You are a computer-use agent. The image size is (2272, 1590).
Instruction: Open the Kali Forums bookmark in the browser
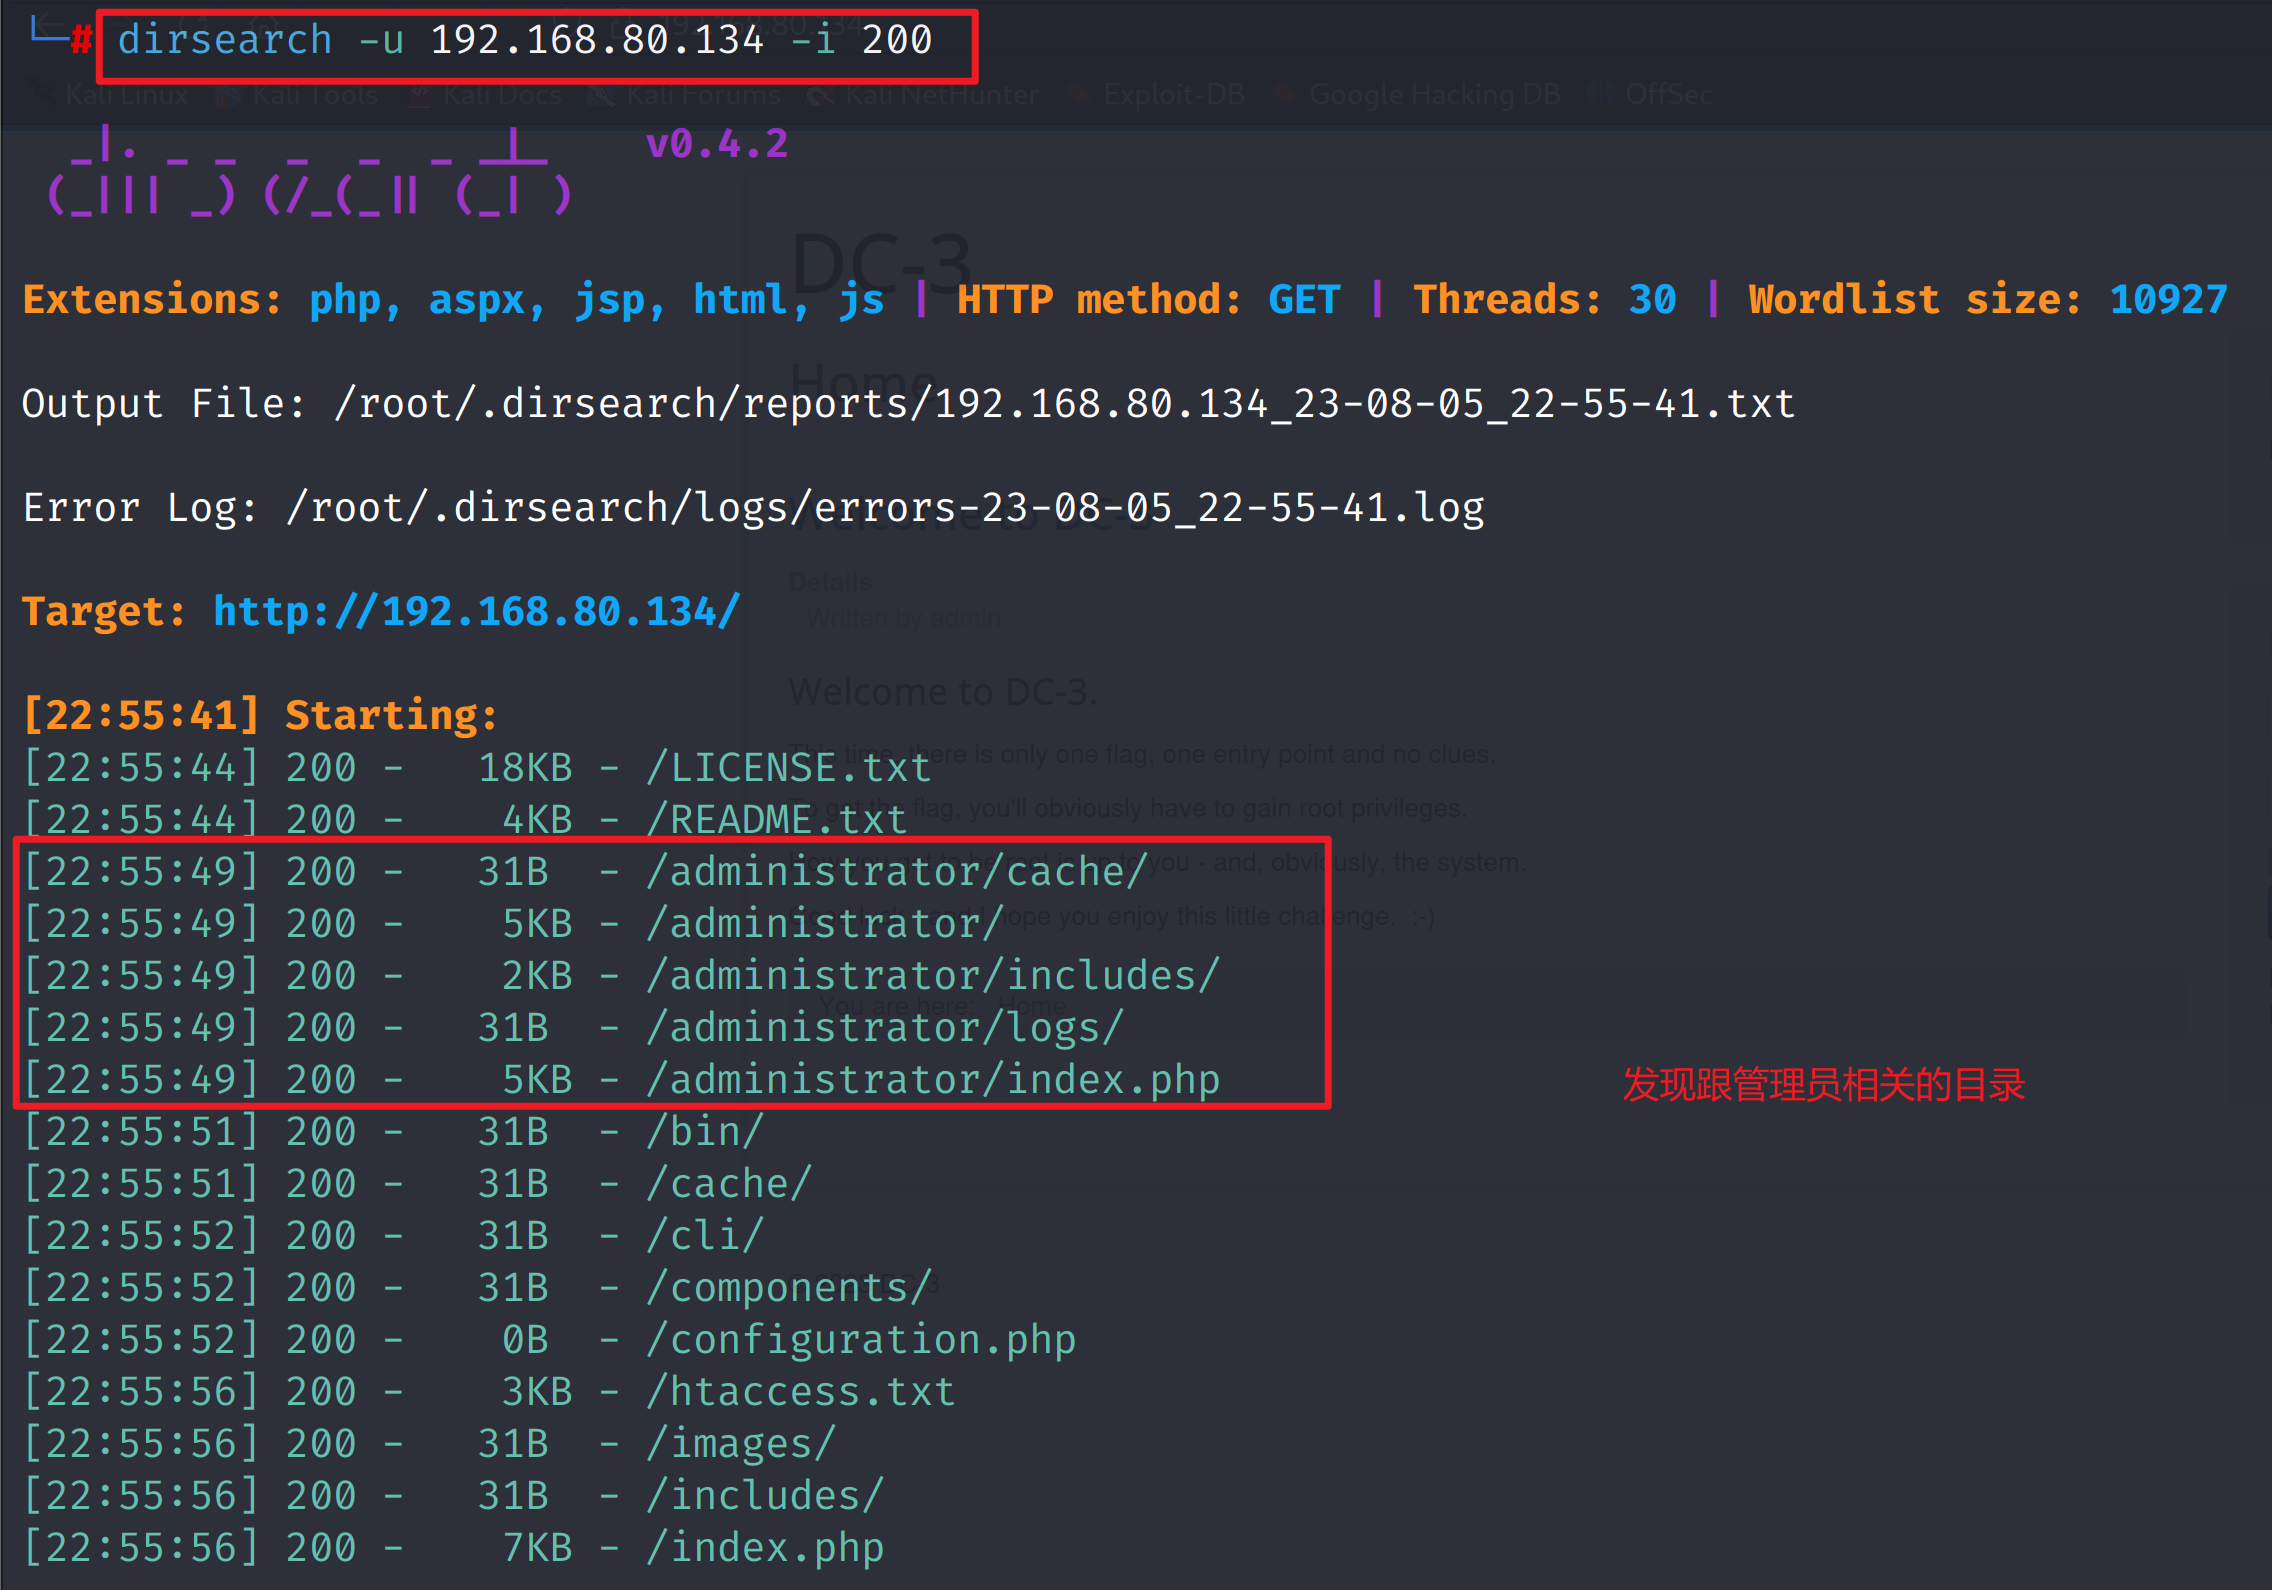(686, 95)
